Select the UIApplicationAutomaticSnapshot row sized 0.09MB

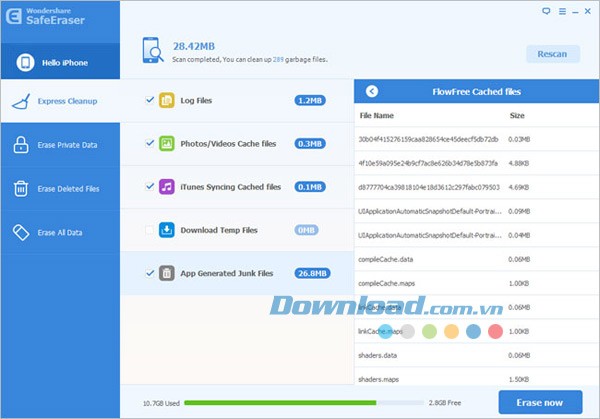(476, 211)
